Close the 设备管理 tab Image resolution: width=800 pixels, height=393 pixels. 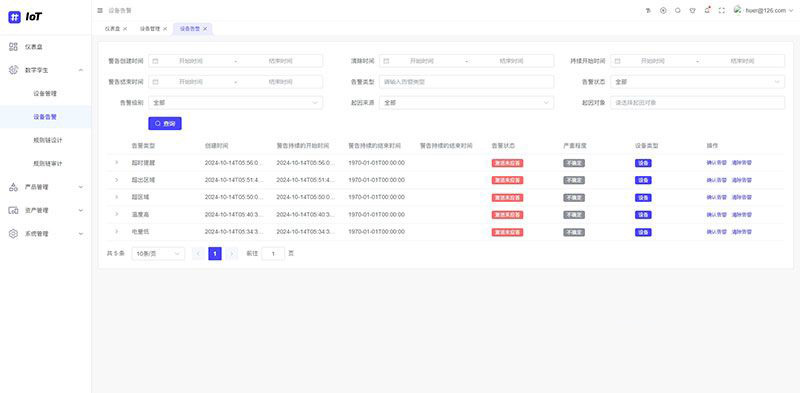click(x=165, y=29)
